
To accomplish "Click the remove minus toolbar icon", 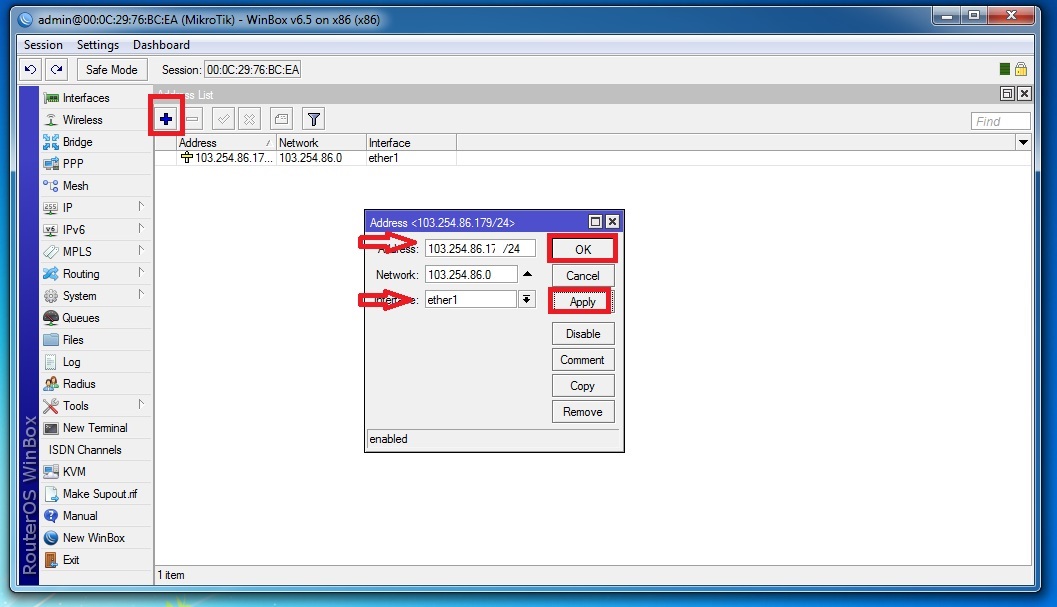I will [x=193, y=119].
